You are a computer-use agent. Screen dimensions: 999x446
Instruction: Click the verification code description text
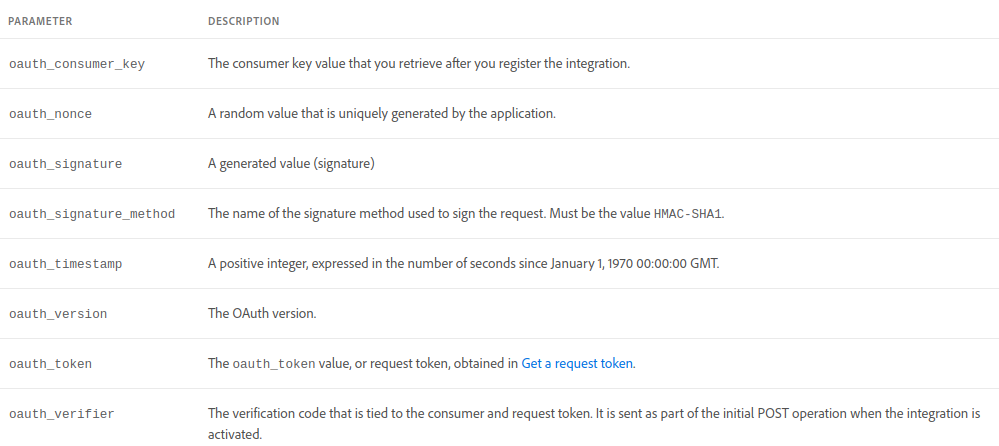click(x=594, y=424)
